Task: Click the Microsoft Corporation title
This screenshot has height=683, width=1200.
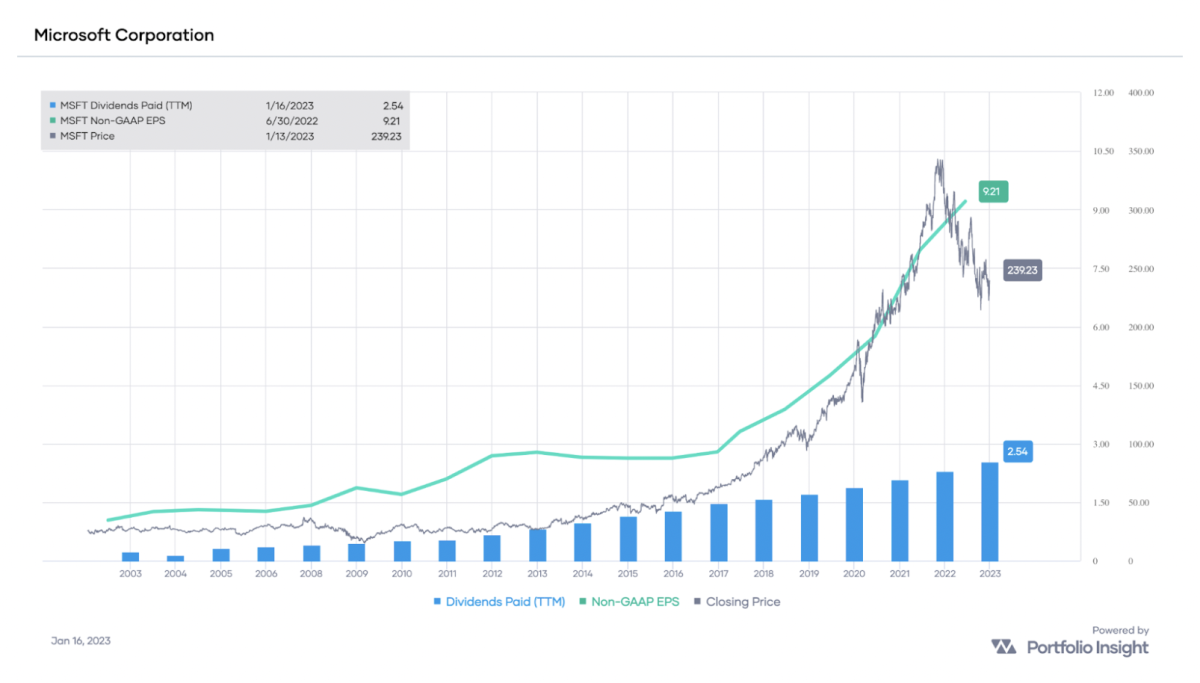Action: 124,35
